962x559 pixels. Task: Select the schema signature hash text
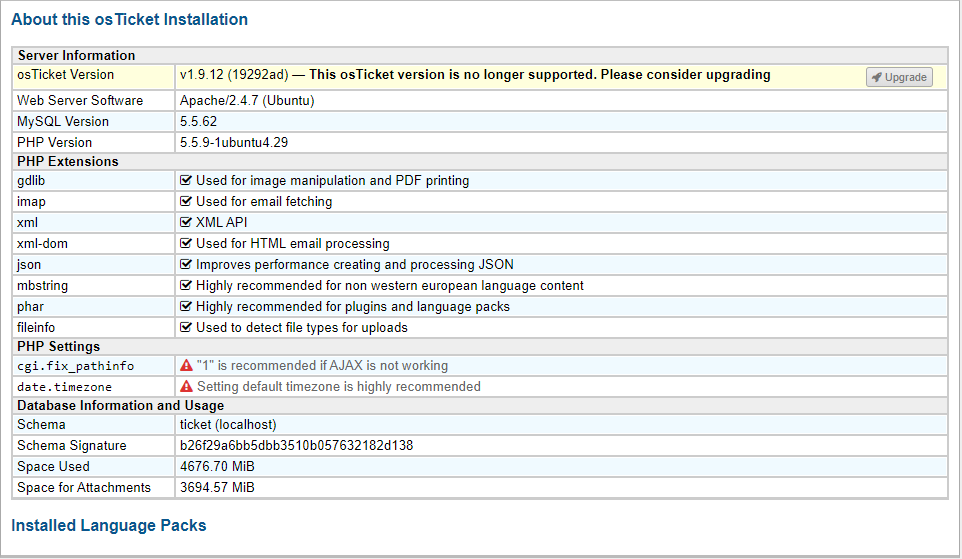coord(296,445)
